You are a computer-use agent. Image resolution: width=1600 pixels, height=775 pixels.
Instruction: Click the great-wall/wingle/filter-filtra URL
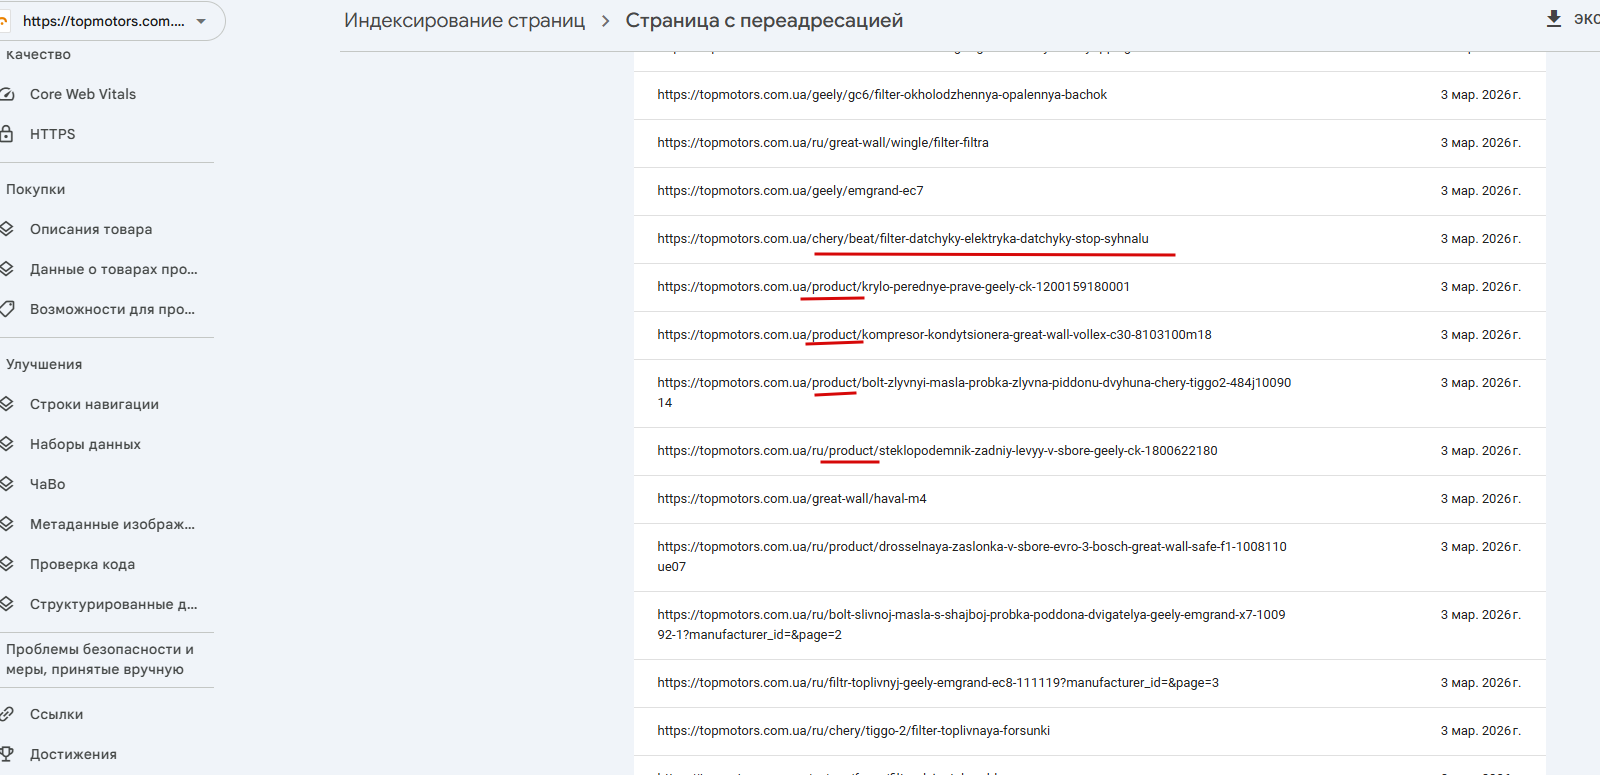click(x=823, y=143)
